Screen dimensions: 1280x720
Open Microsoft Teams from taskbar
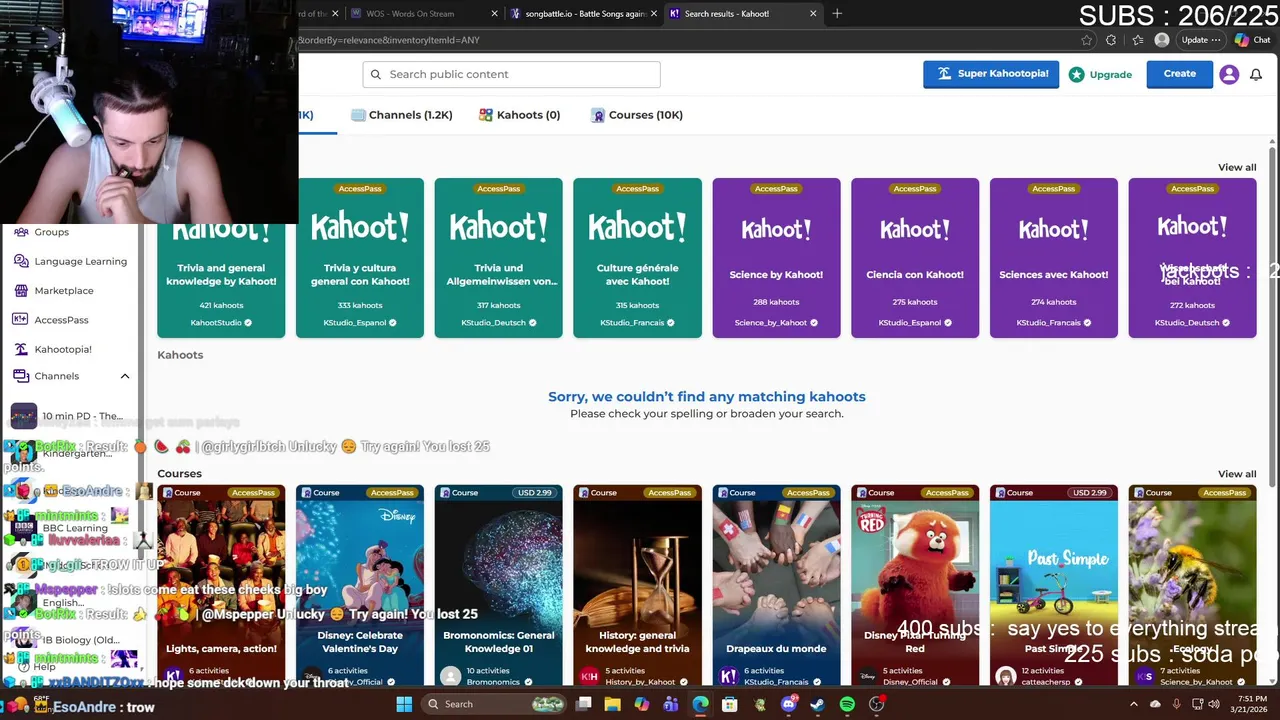pyautogui.click(x=671, y=704)
